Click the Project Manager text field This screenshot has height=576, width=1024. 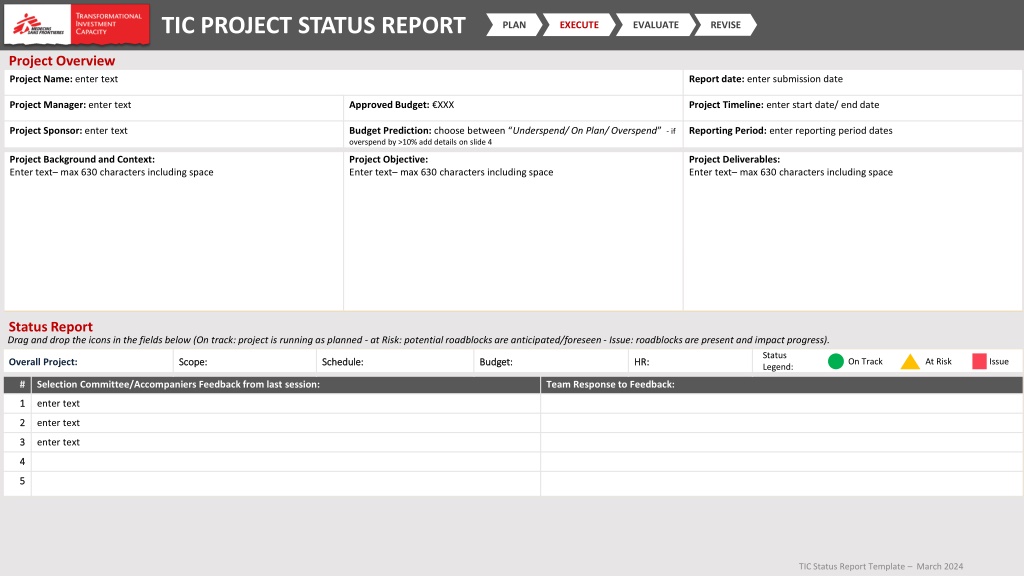tap(174, 108)
